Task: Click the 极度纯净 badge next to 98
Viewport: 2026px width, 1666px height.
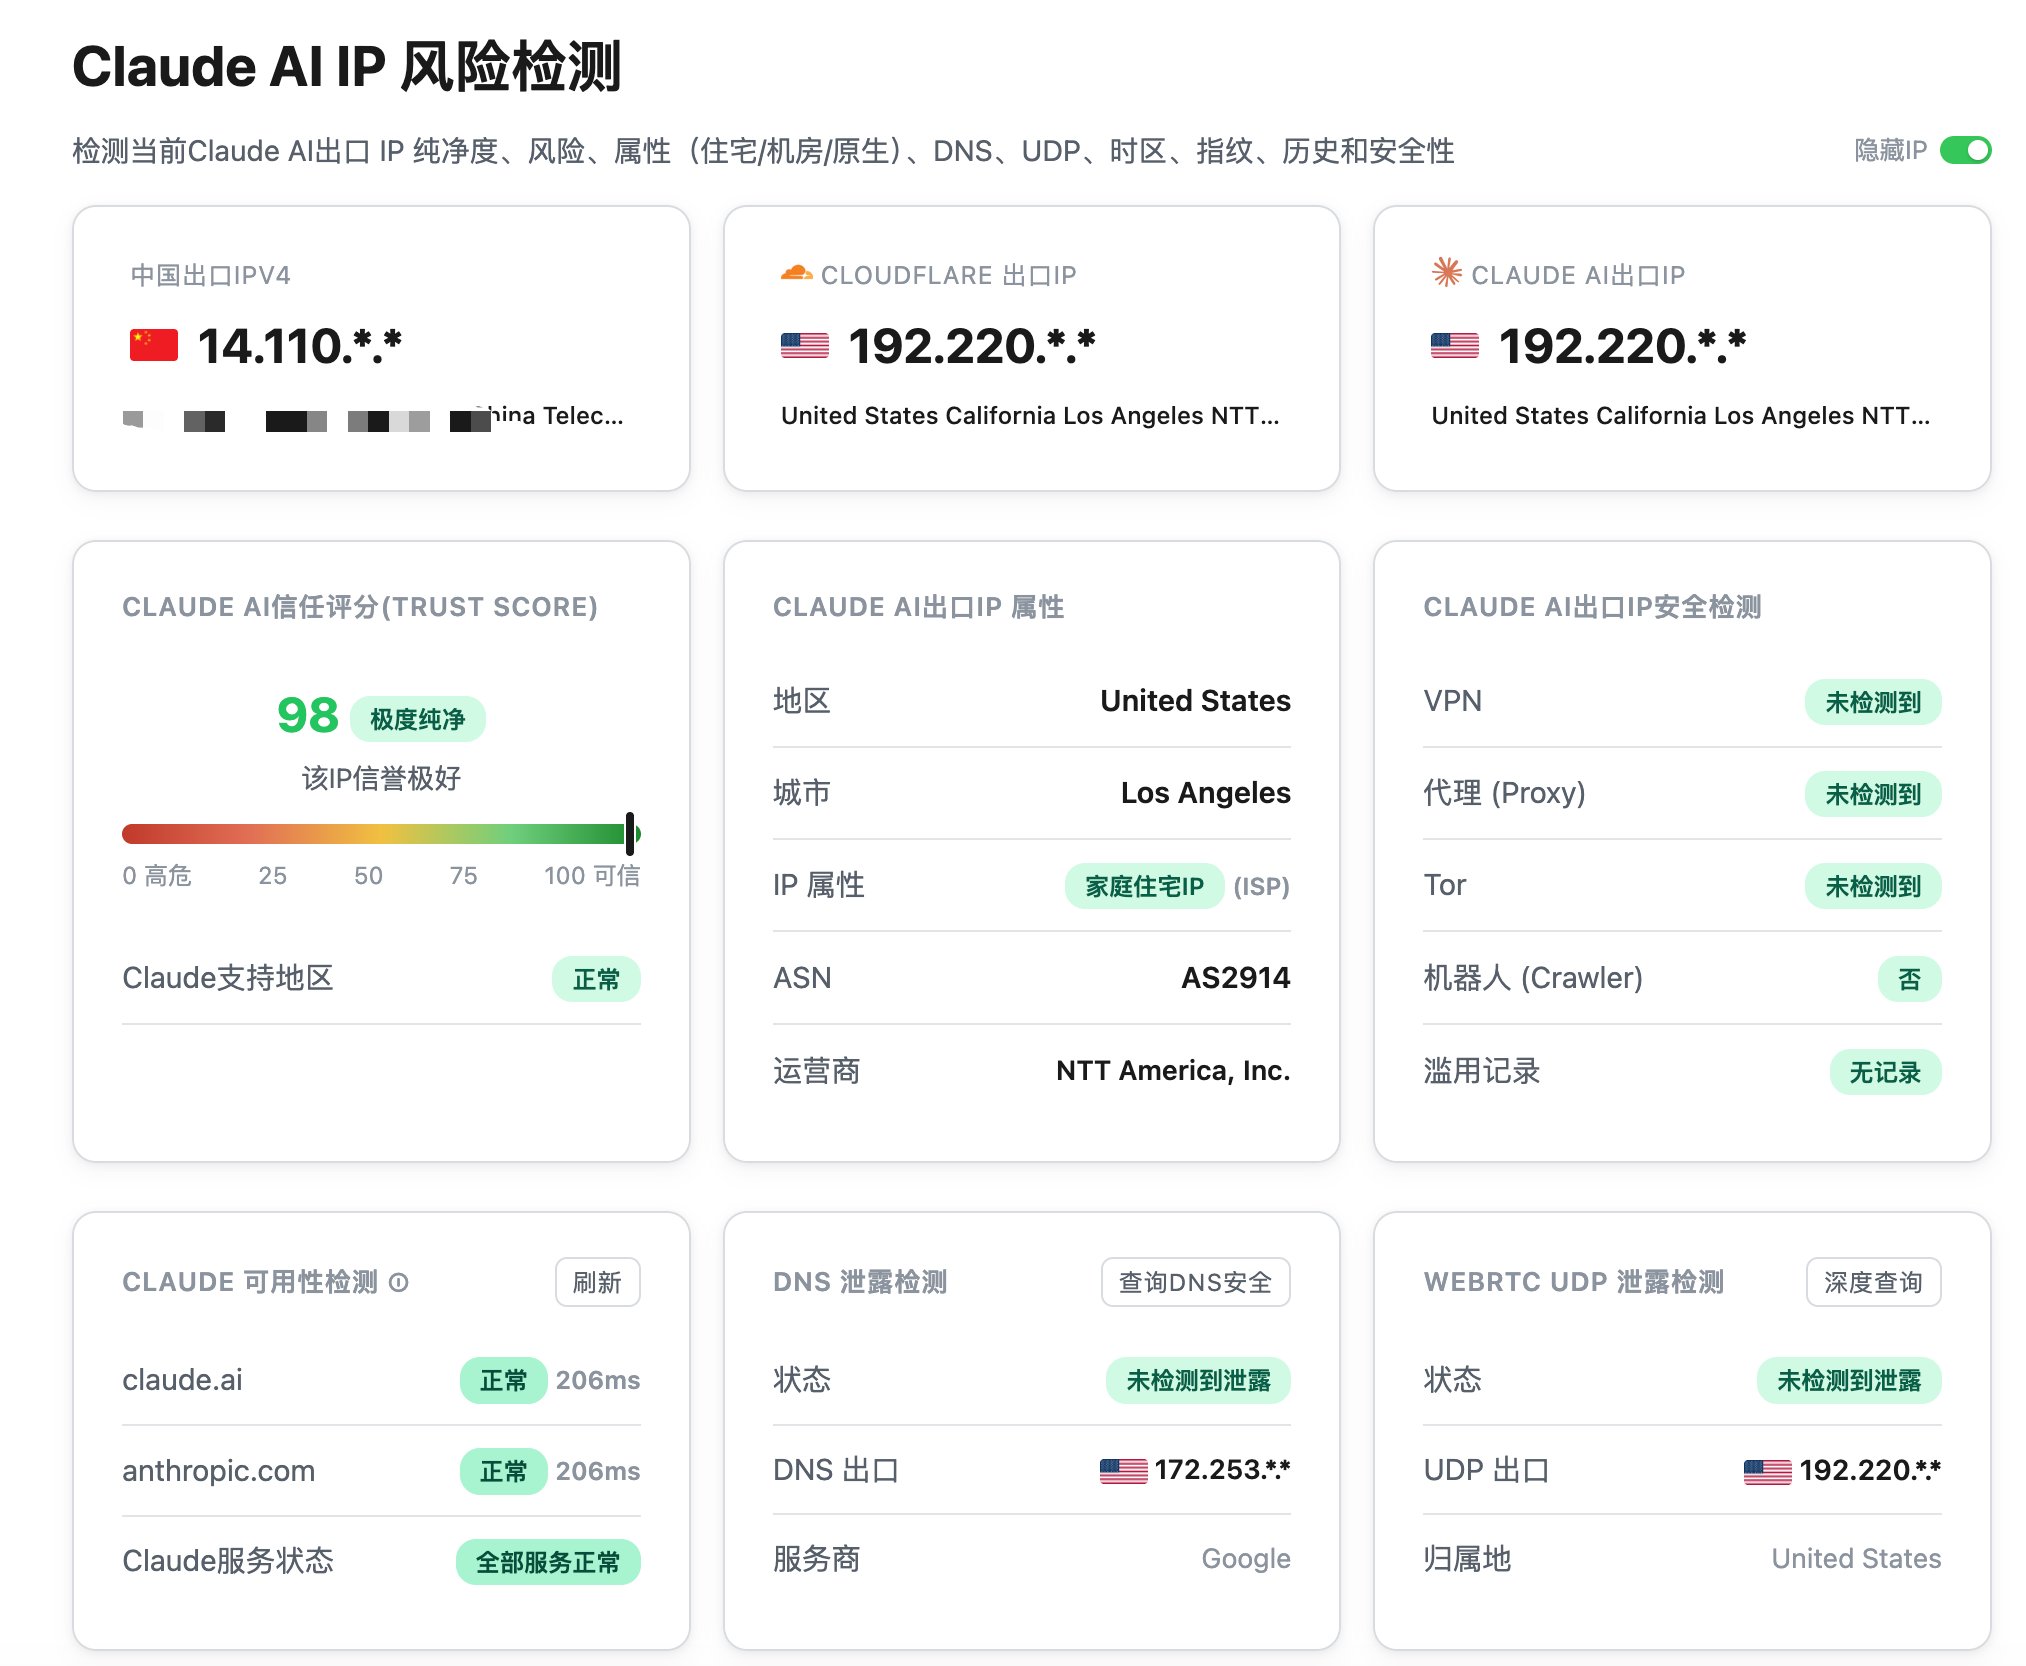Action: [417, 719]
